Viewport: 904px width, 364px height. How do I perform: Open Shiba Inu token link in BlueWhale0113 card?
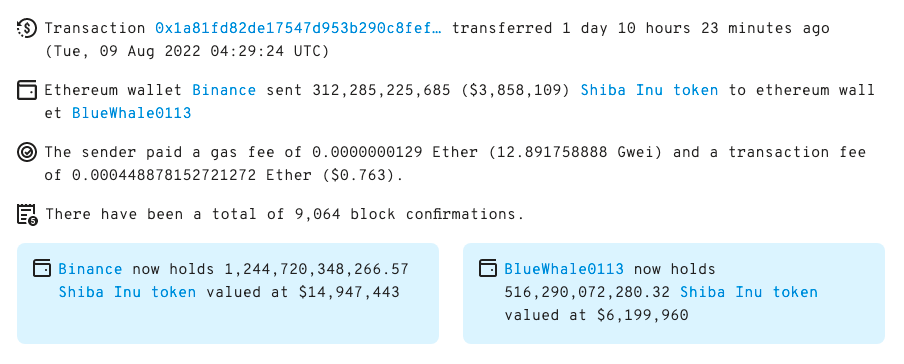point(749,292)
